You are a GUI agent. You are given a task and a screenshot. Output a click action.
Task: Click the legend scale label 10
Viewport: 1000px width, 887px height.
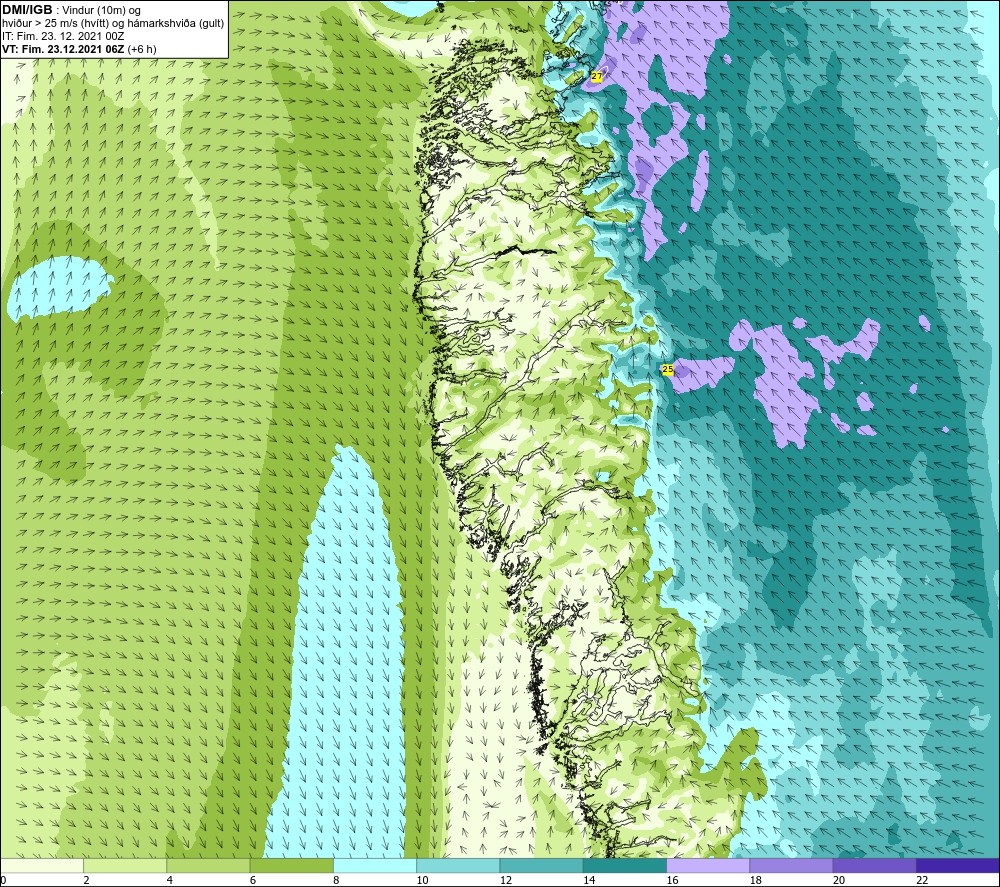click(x=422, y=880)
